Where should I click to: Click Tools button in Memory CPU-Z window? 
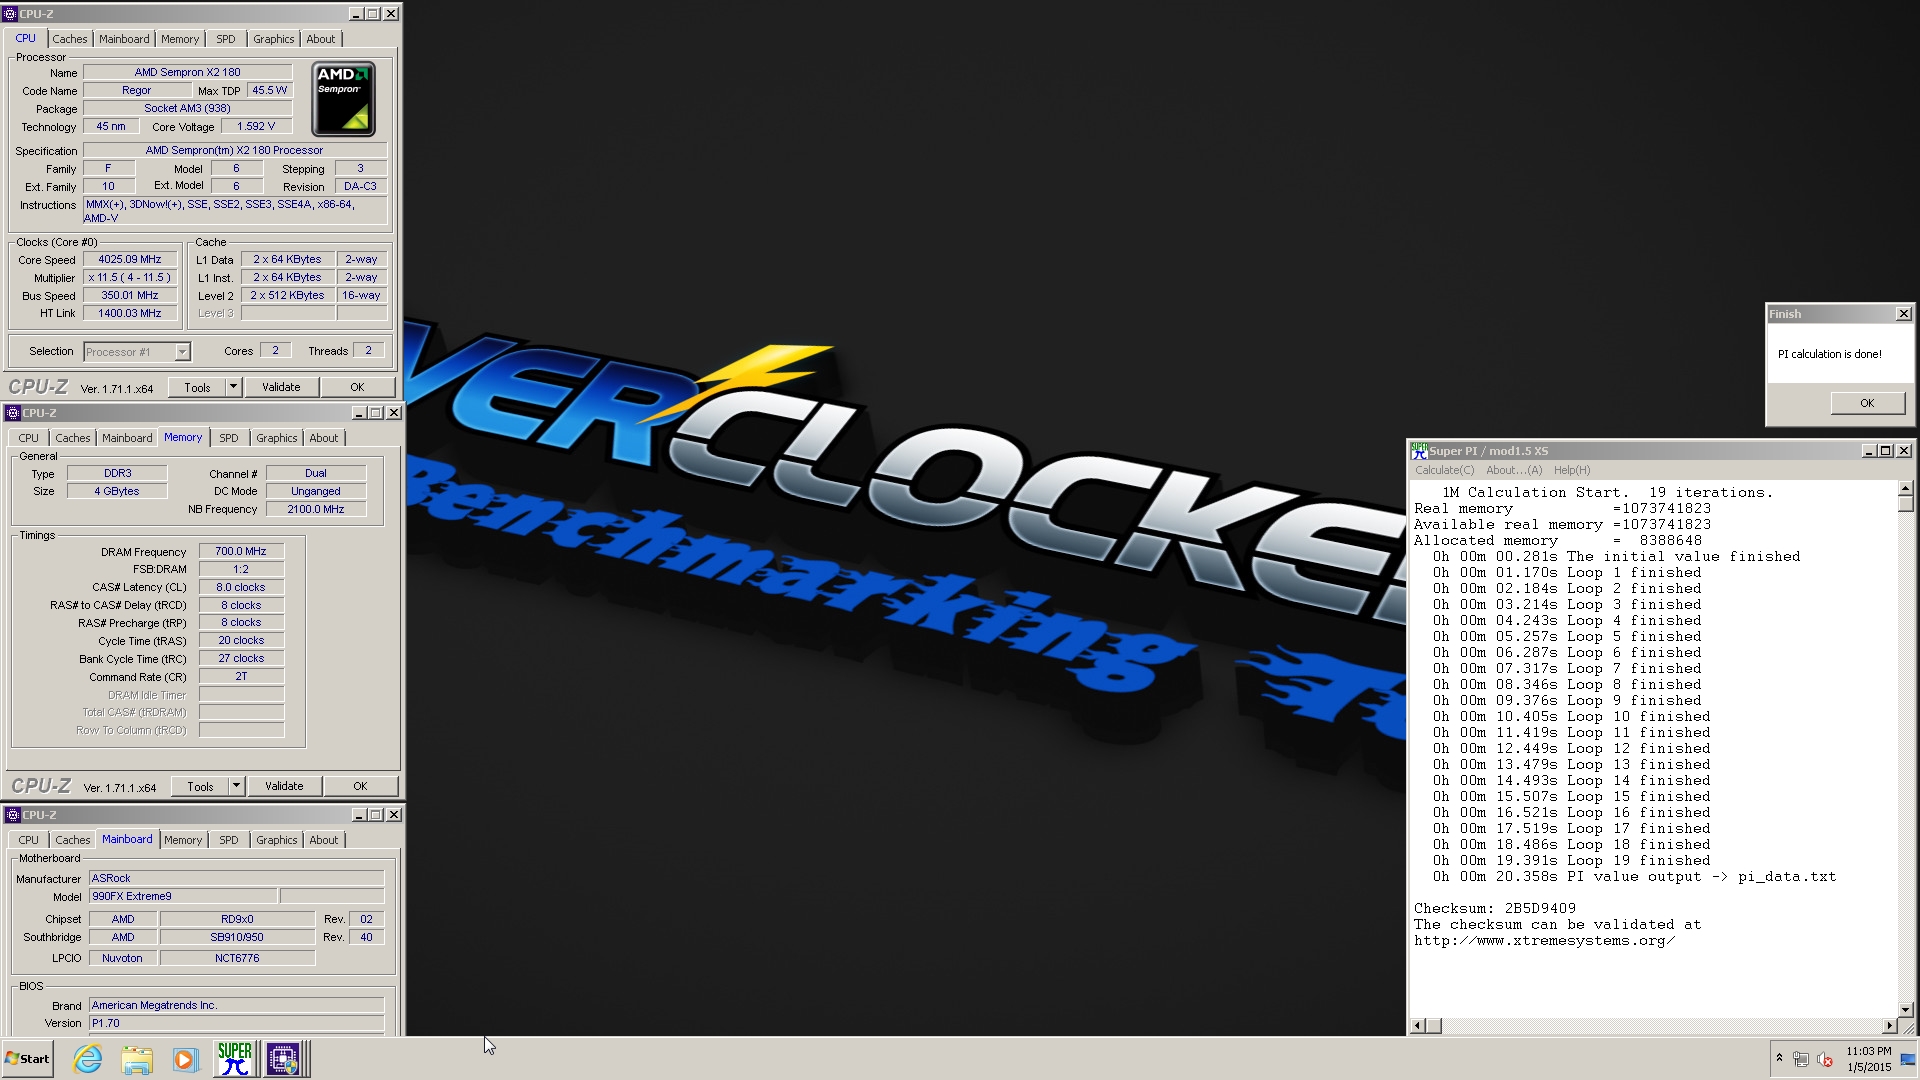click(200, 787)
